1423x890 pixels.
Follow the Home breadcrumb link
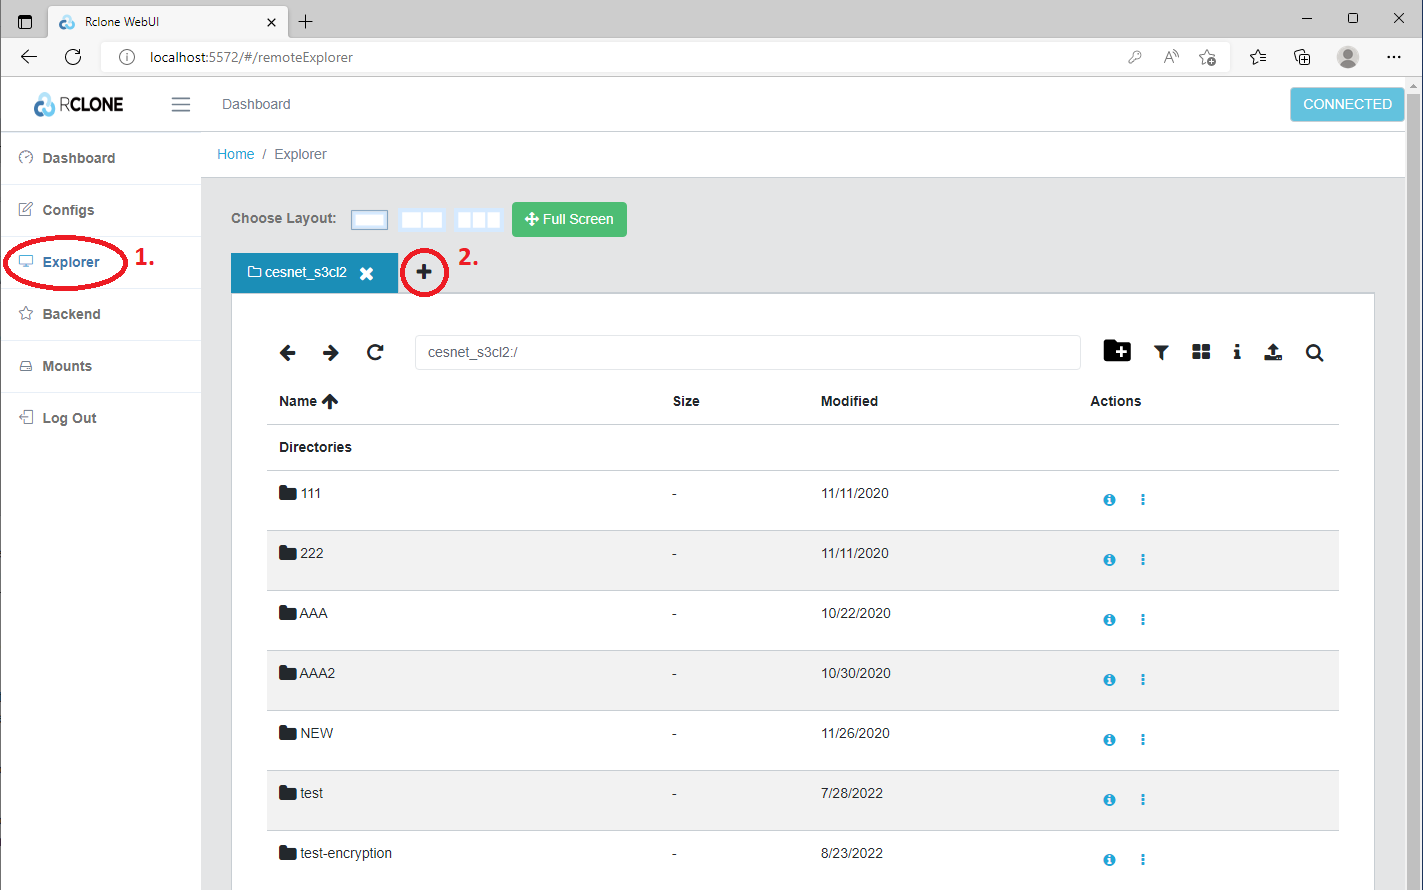(236, 154)
